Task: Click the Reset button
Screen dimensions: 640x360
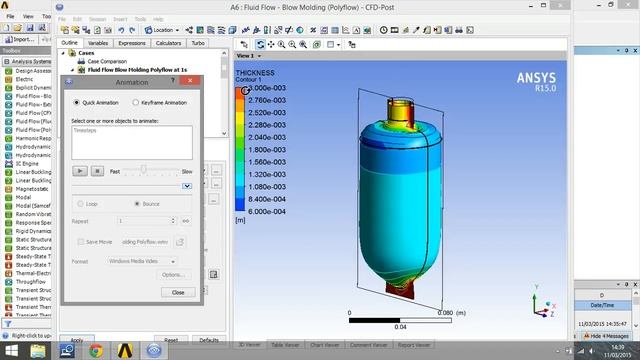Action: 171,340
